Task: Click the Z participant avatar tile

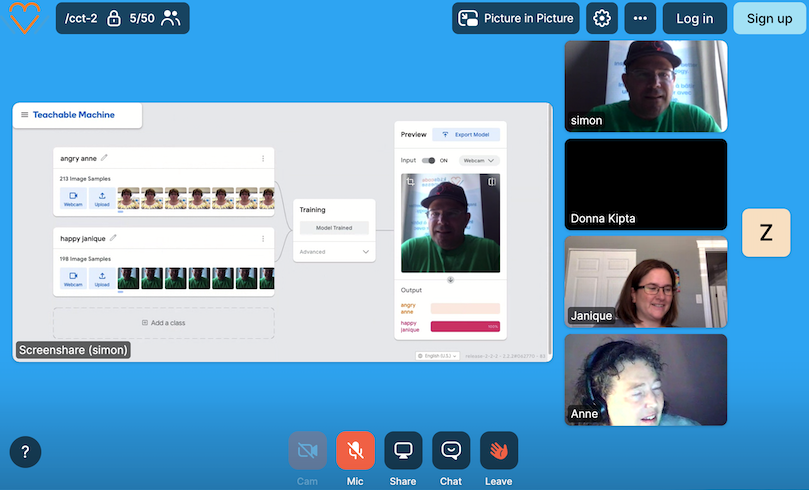Action: tap(766, 233)
